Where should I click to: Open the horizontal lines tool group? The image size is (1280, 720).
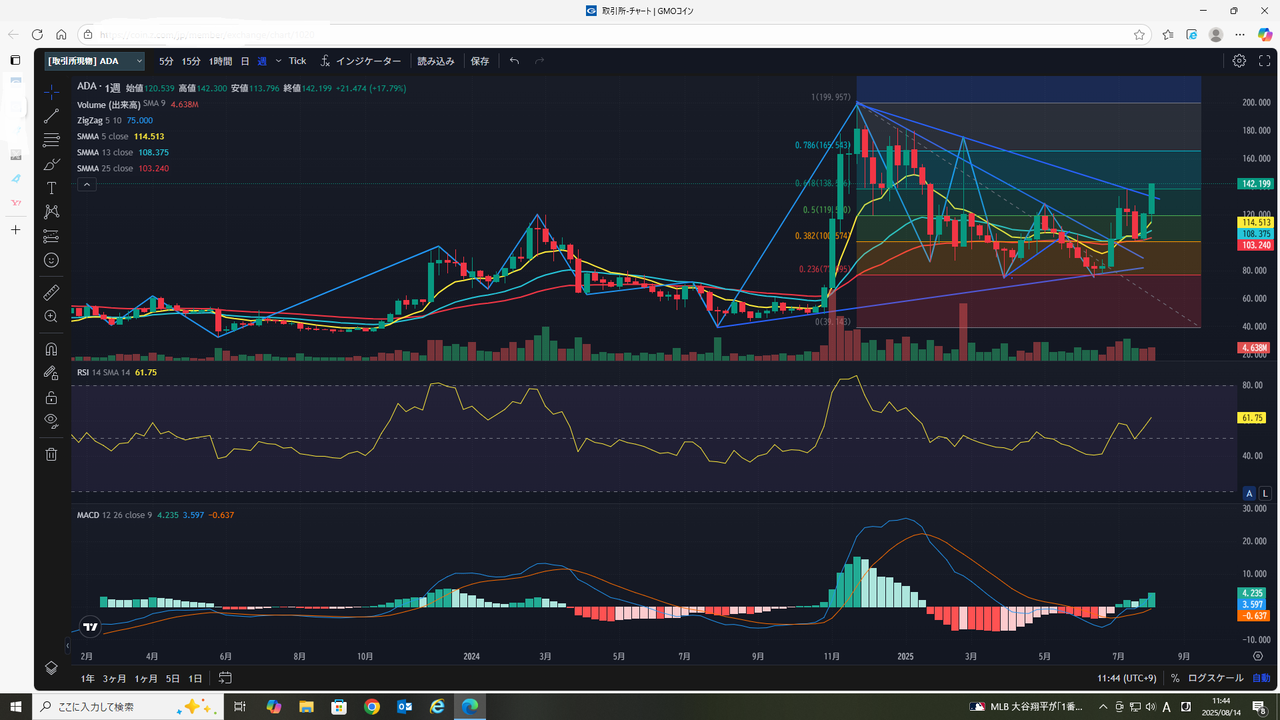(52, 140)
